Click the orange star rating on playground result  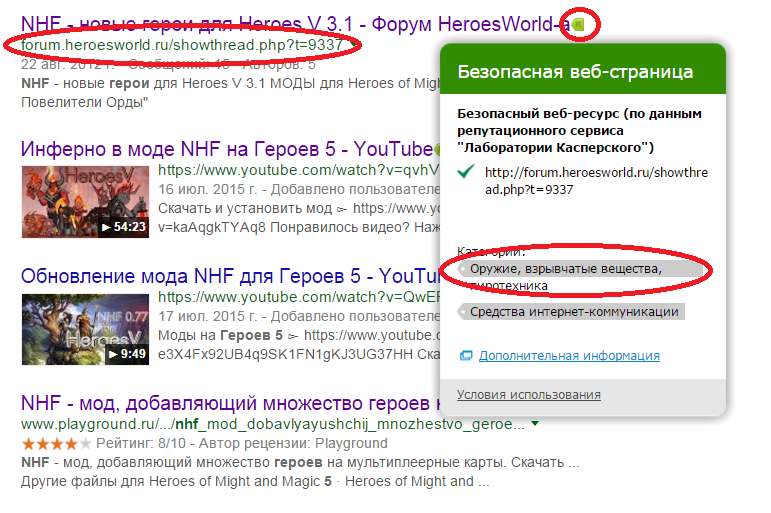pos(57,444)
